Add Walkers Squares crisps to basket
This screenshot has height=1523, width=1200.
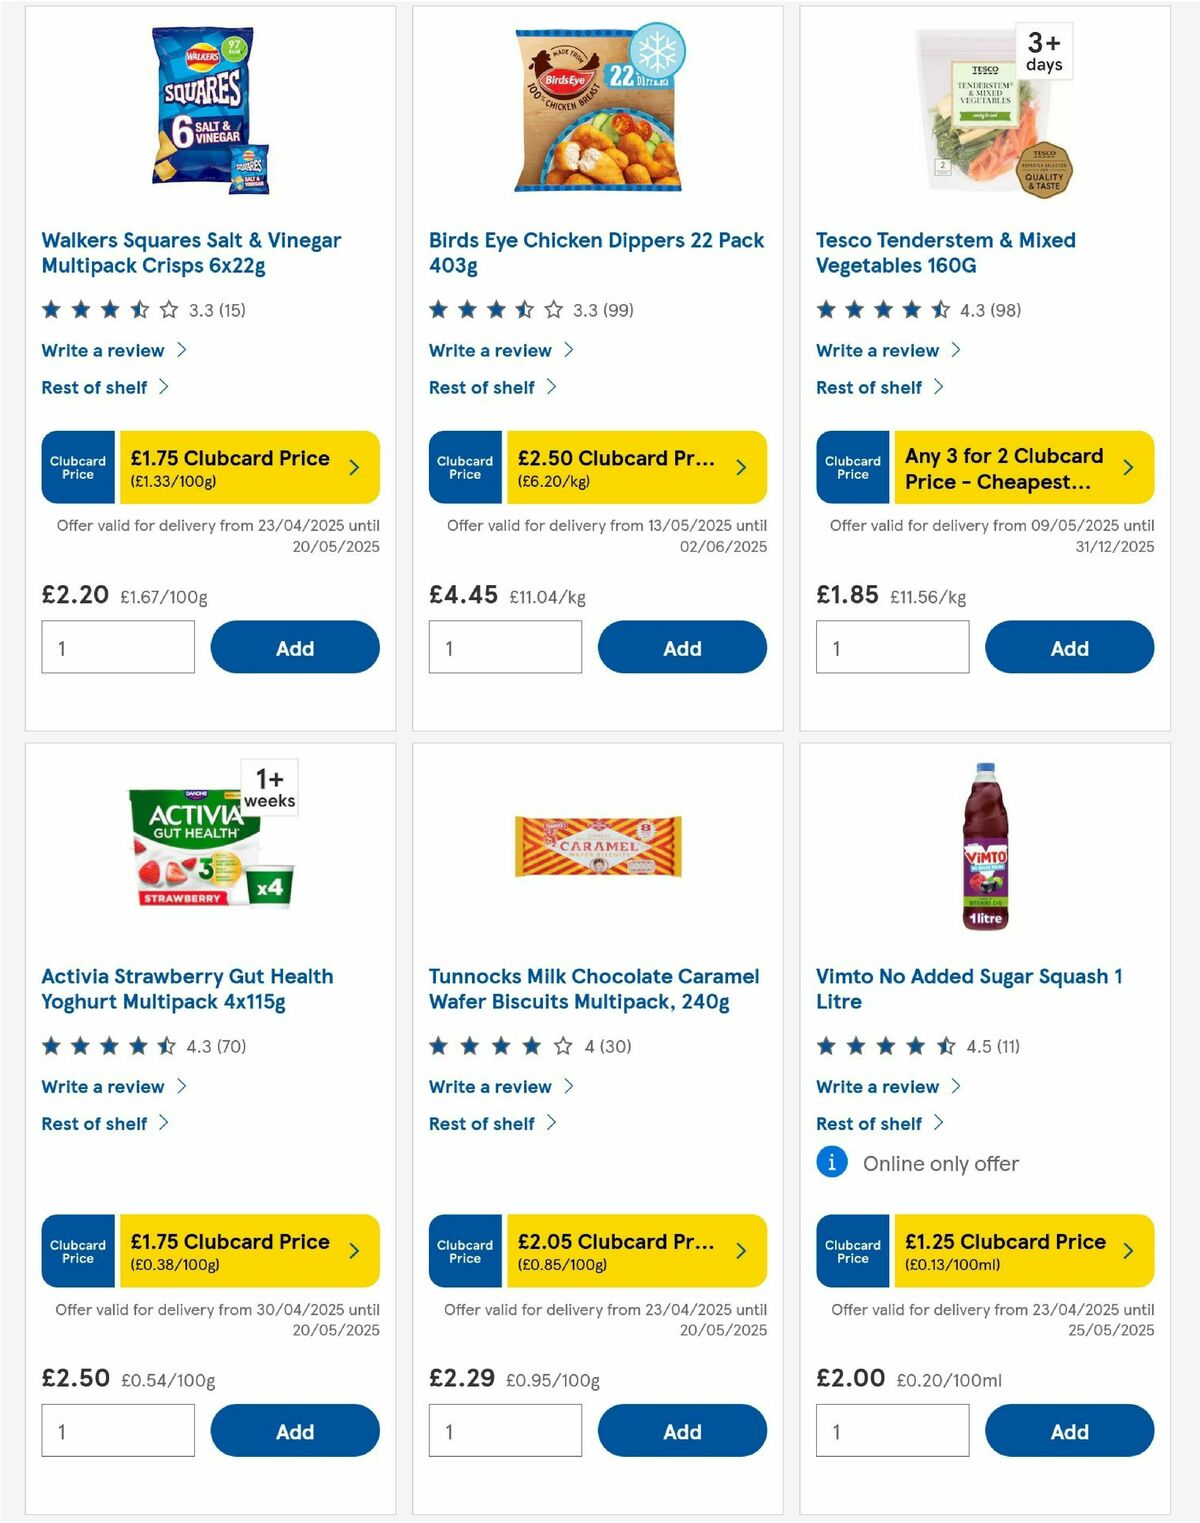[x=294, y=647]
